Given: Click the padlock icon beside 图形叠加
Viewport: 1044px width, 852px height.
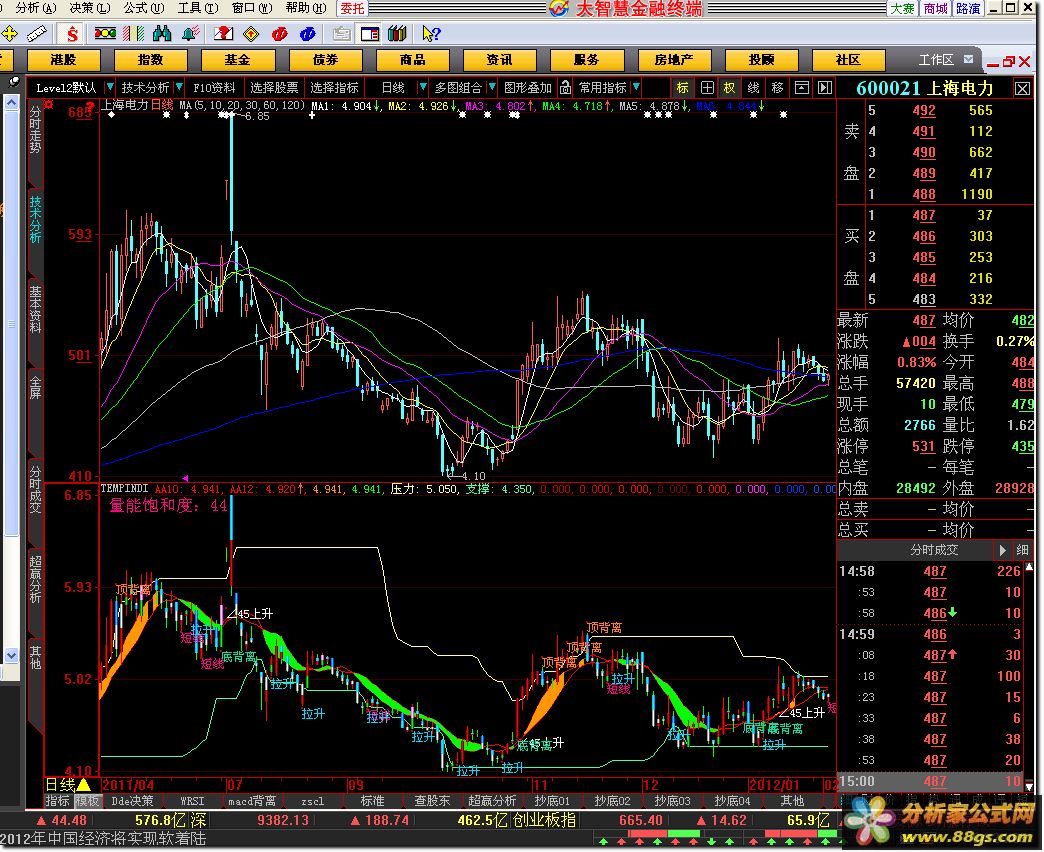Looking at the screenshot, I should click(x=565, y=87).
